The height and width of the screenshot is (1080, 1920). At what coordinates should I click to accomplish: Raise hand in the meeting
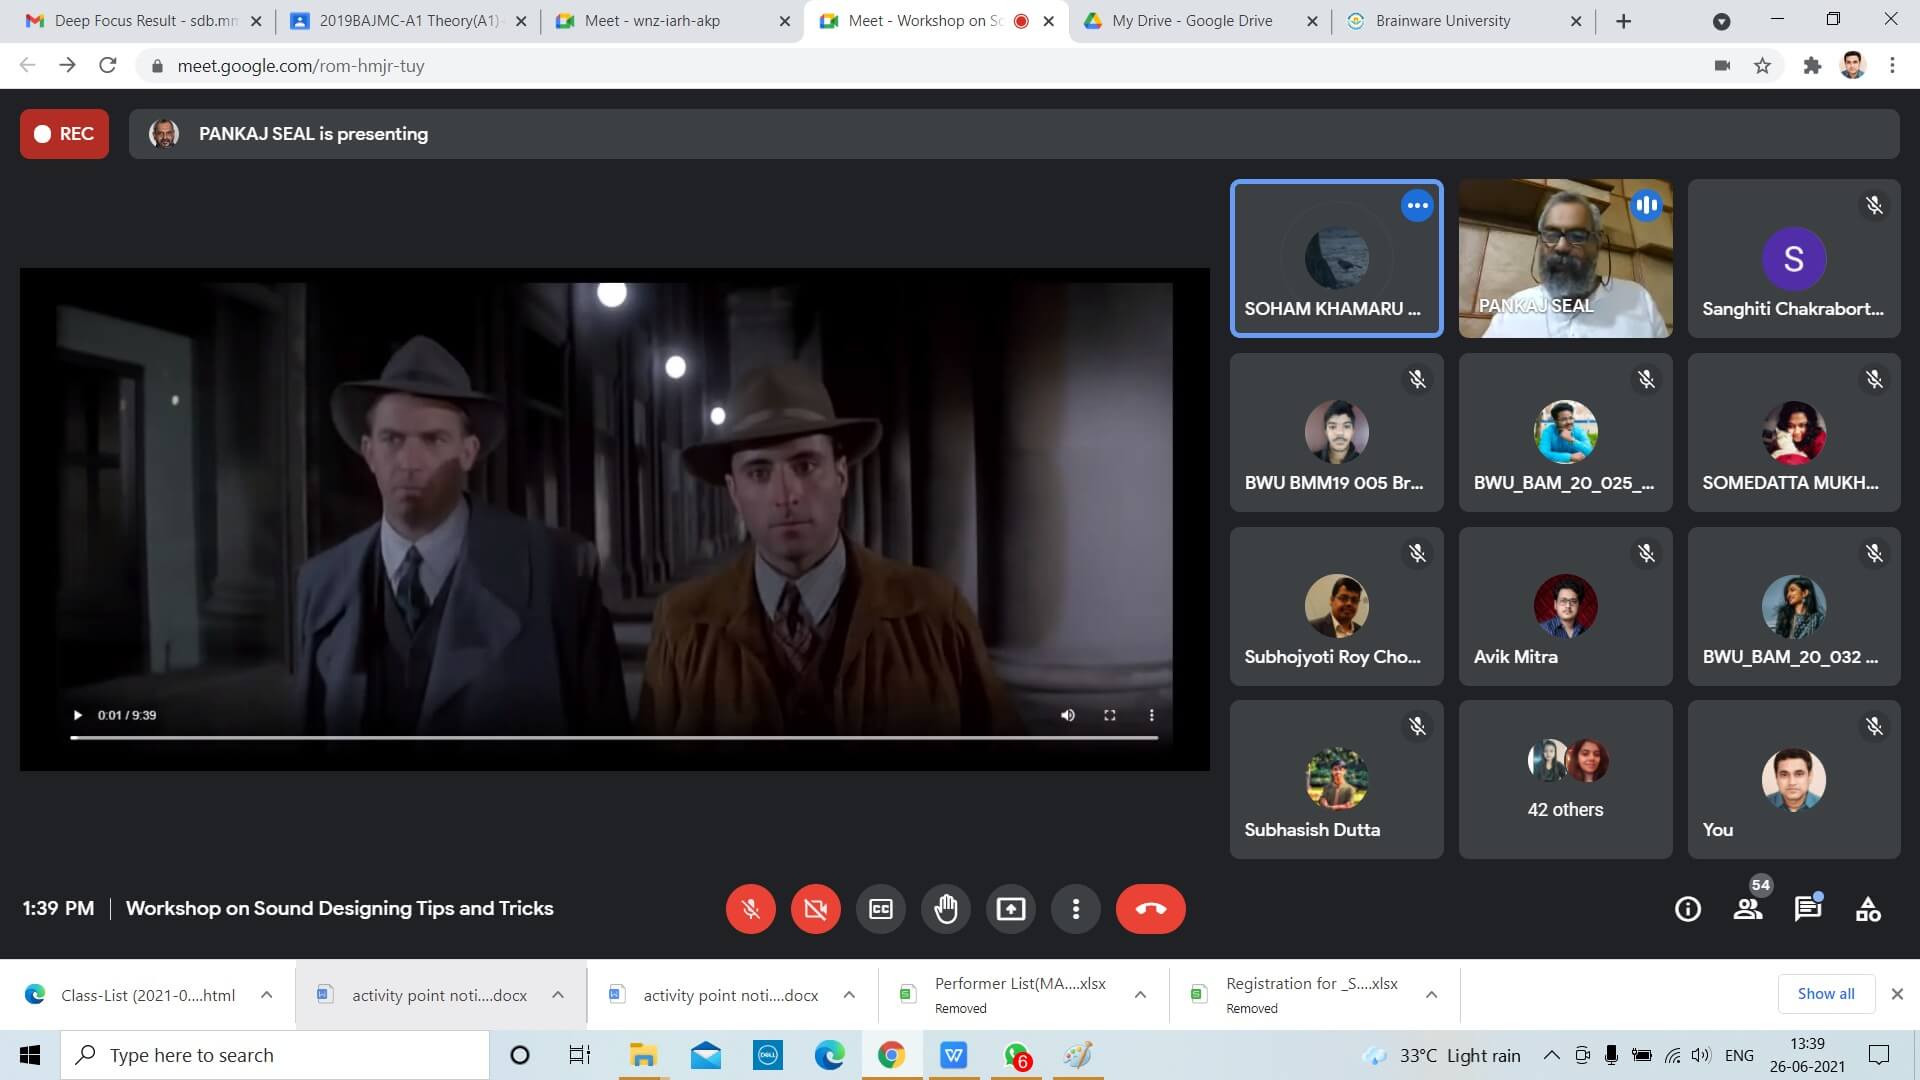pyautogui.click(x=945, y=909)
